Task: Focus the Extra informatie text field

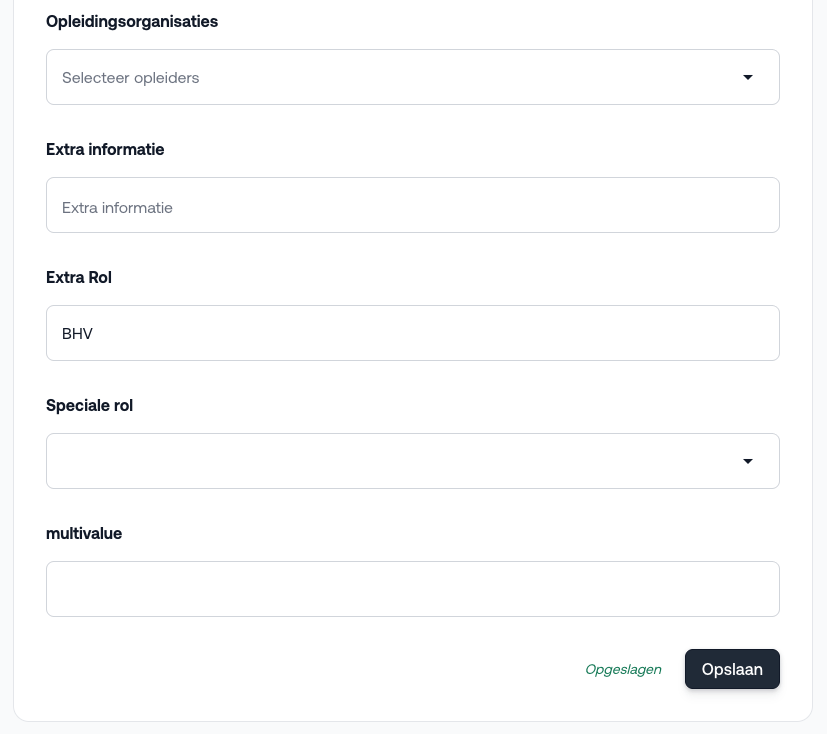Action: tap(413, 205)
